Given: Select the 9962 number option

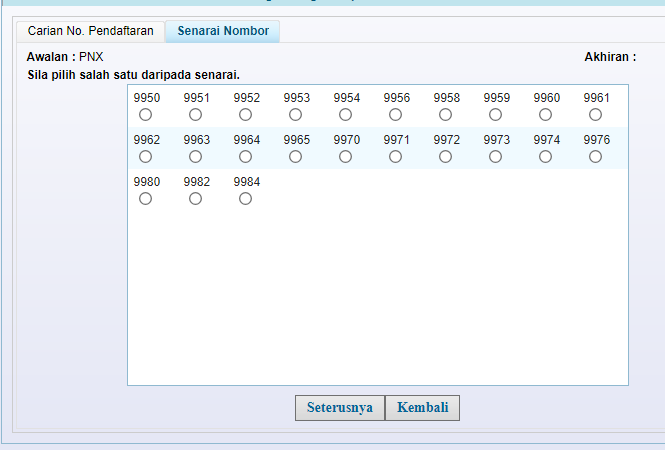Looking at the screenshot, I should (146, 157).
